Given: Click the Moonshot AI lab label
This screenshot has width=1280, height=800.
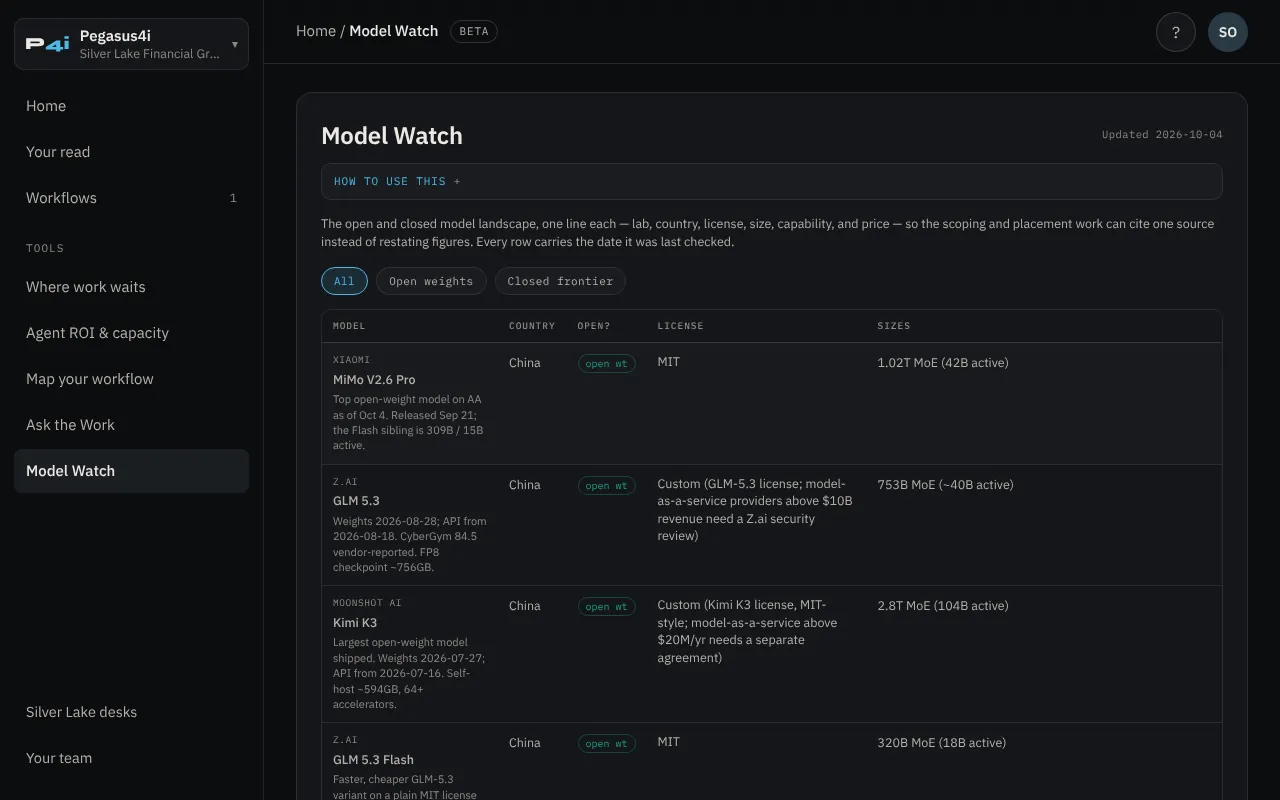Looking at the screenshot, I should [367, 603].
